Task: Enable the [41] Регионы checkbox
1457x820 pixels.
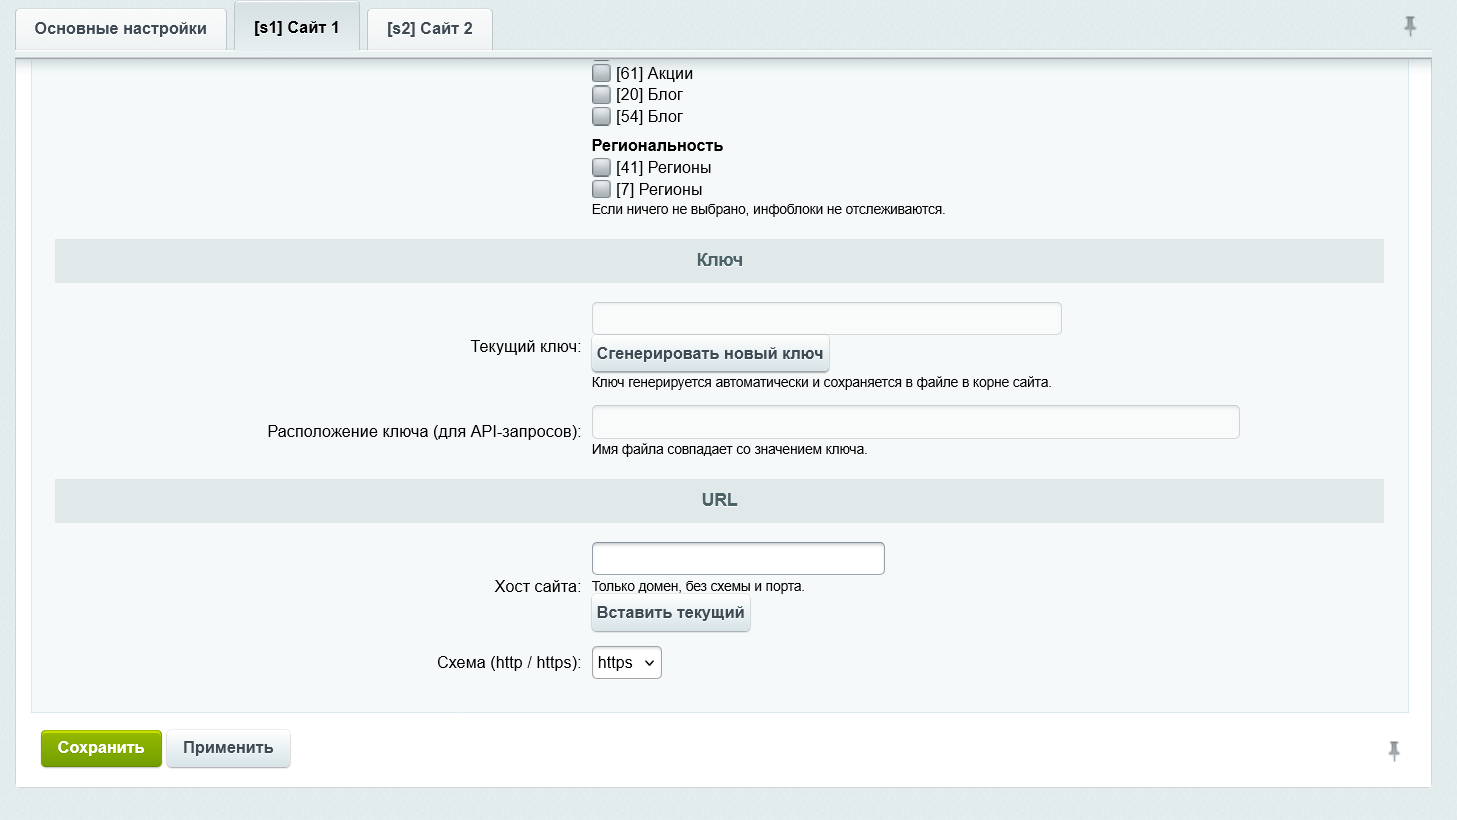Action: click(x=601, y=167)
